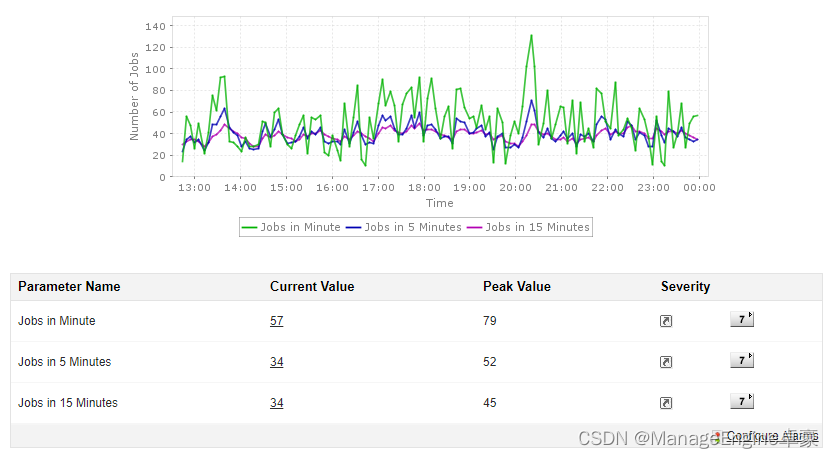Image resolution: width=833 pixels, height=458 pixels.
Task: Click the 17:00 time axis label
Action: pos(378,188)
